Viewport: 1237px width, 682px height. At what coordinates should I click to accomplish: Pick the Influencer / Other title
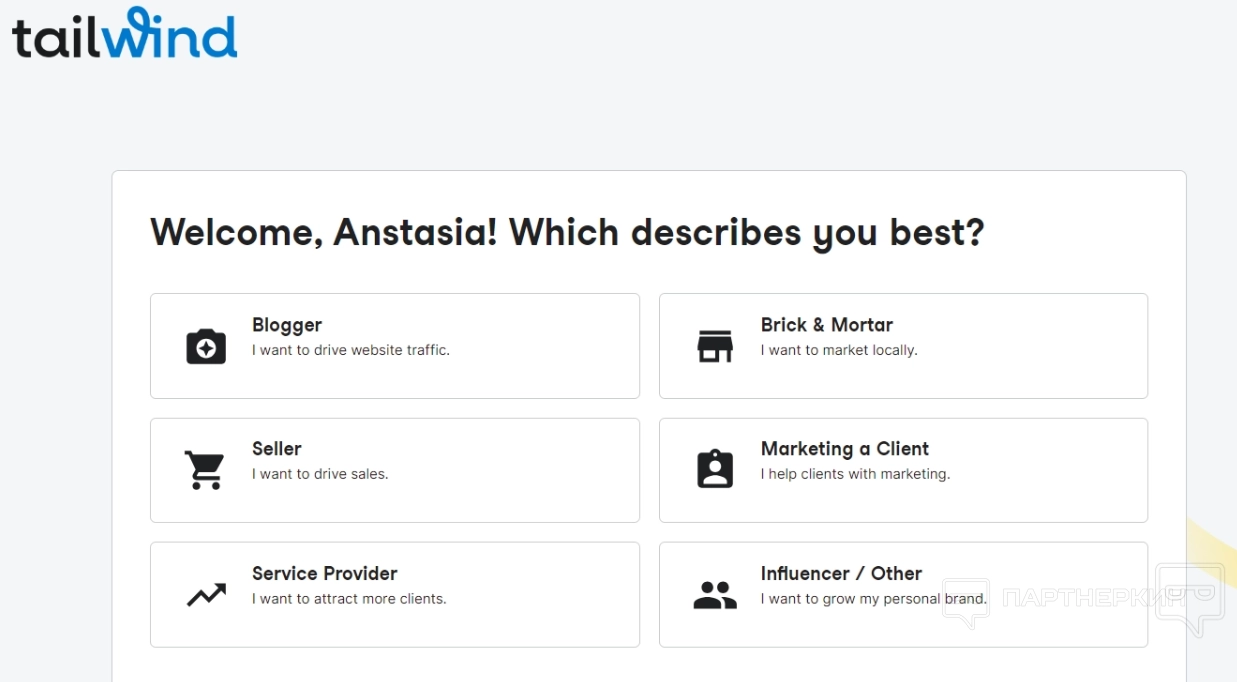pos(841,573)
